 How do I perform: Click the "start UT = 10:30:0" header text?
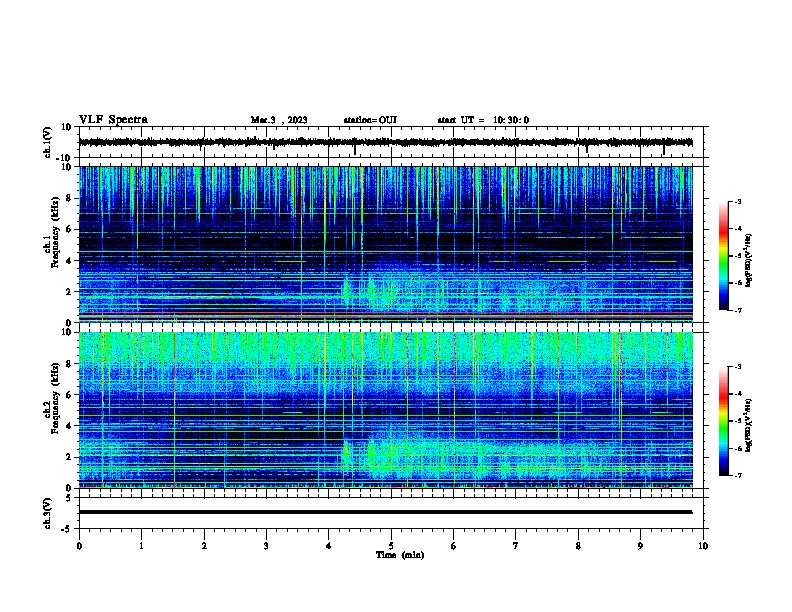tap(483, 120)
